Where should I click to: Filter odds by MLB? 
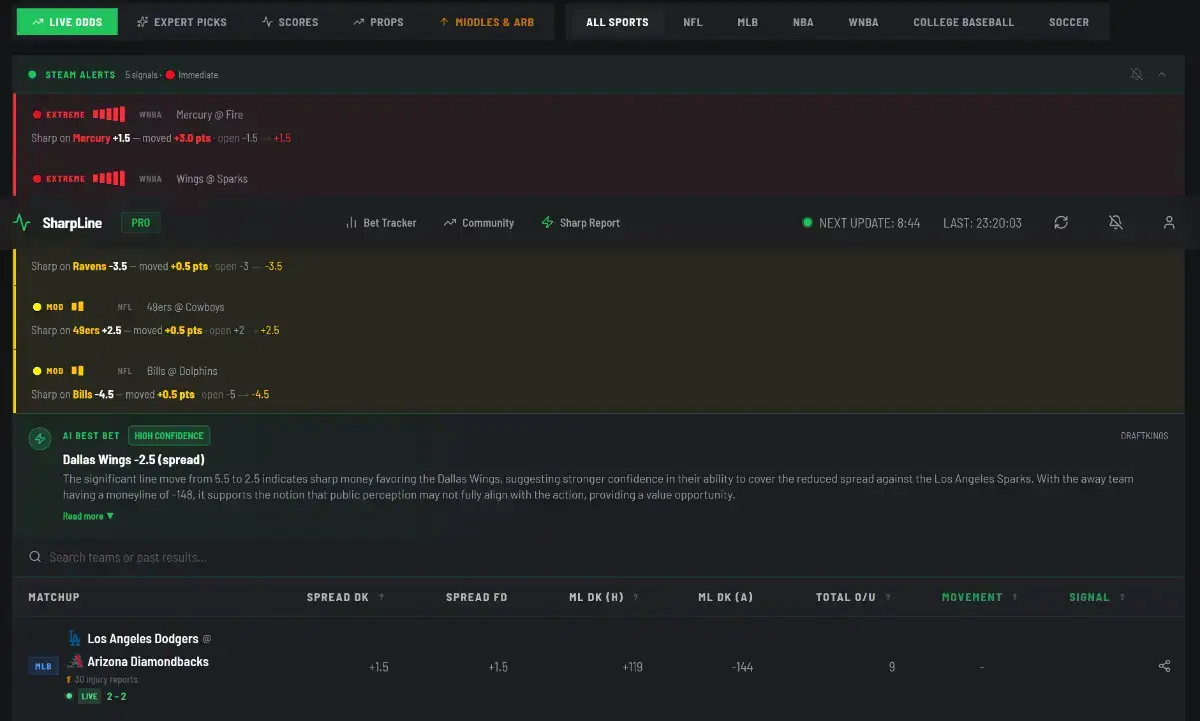(x=748, y=22)
